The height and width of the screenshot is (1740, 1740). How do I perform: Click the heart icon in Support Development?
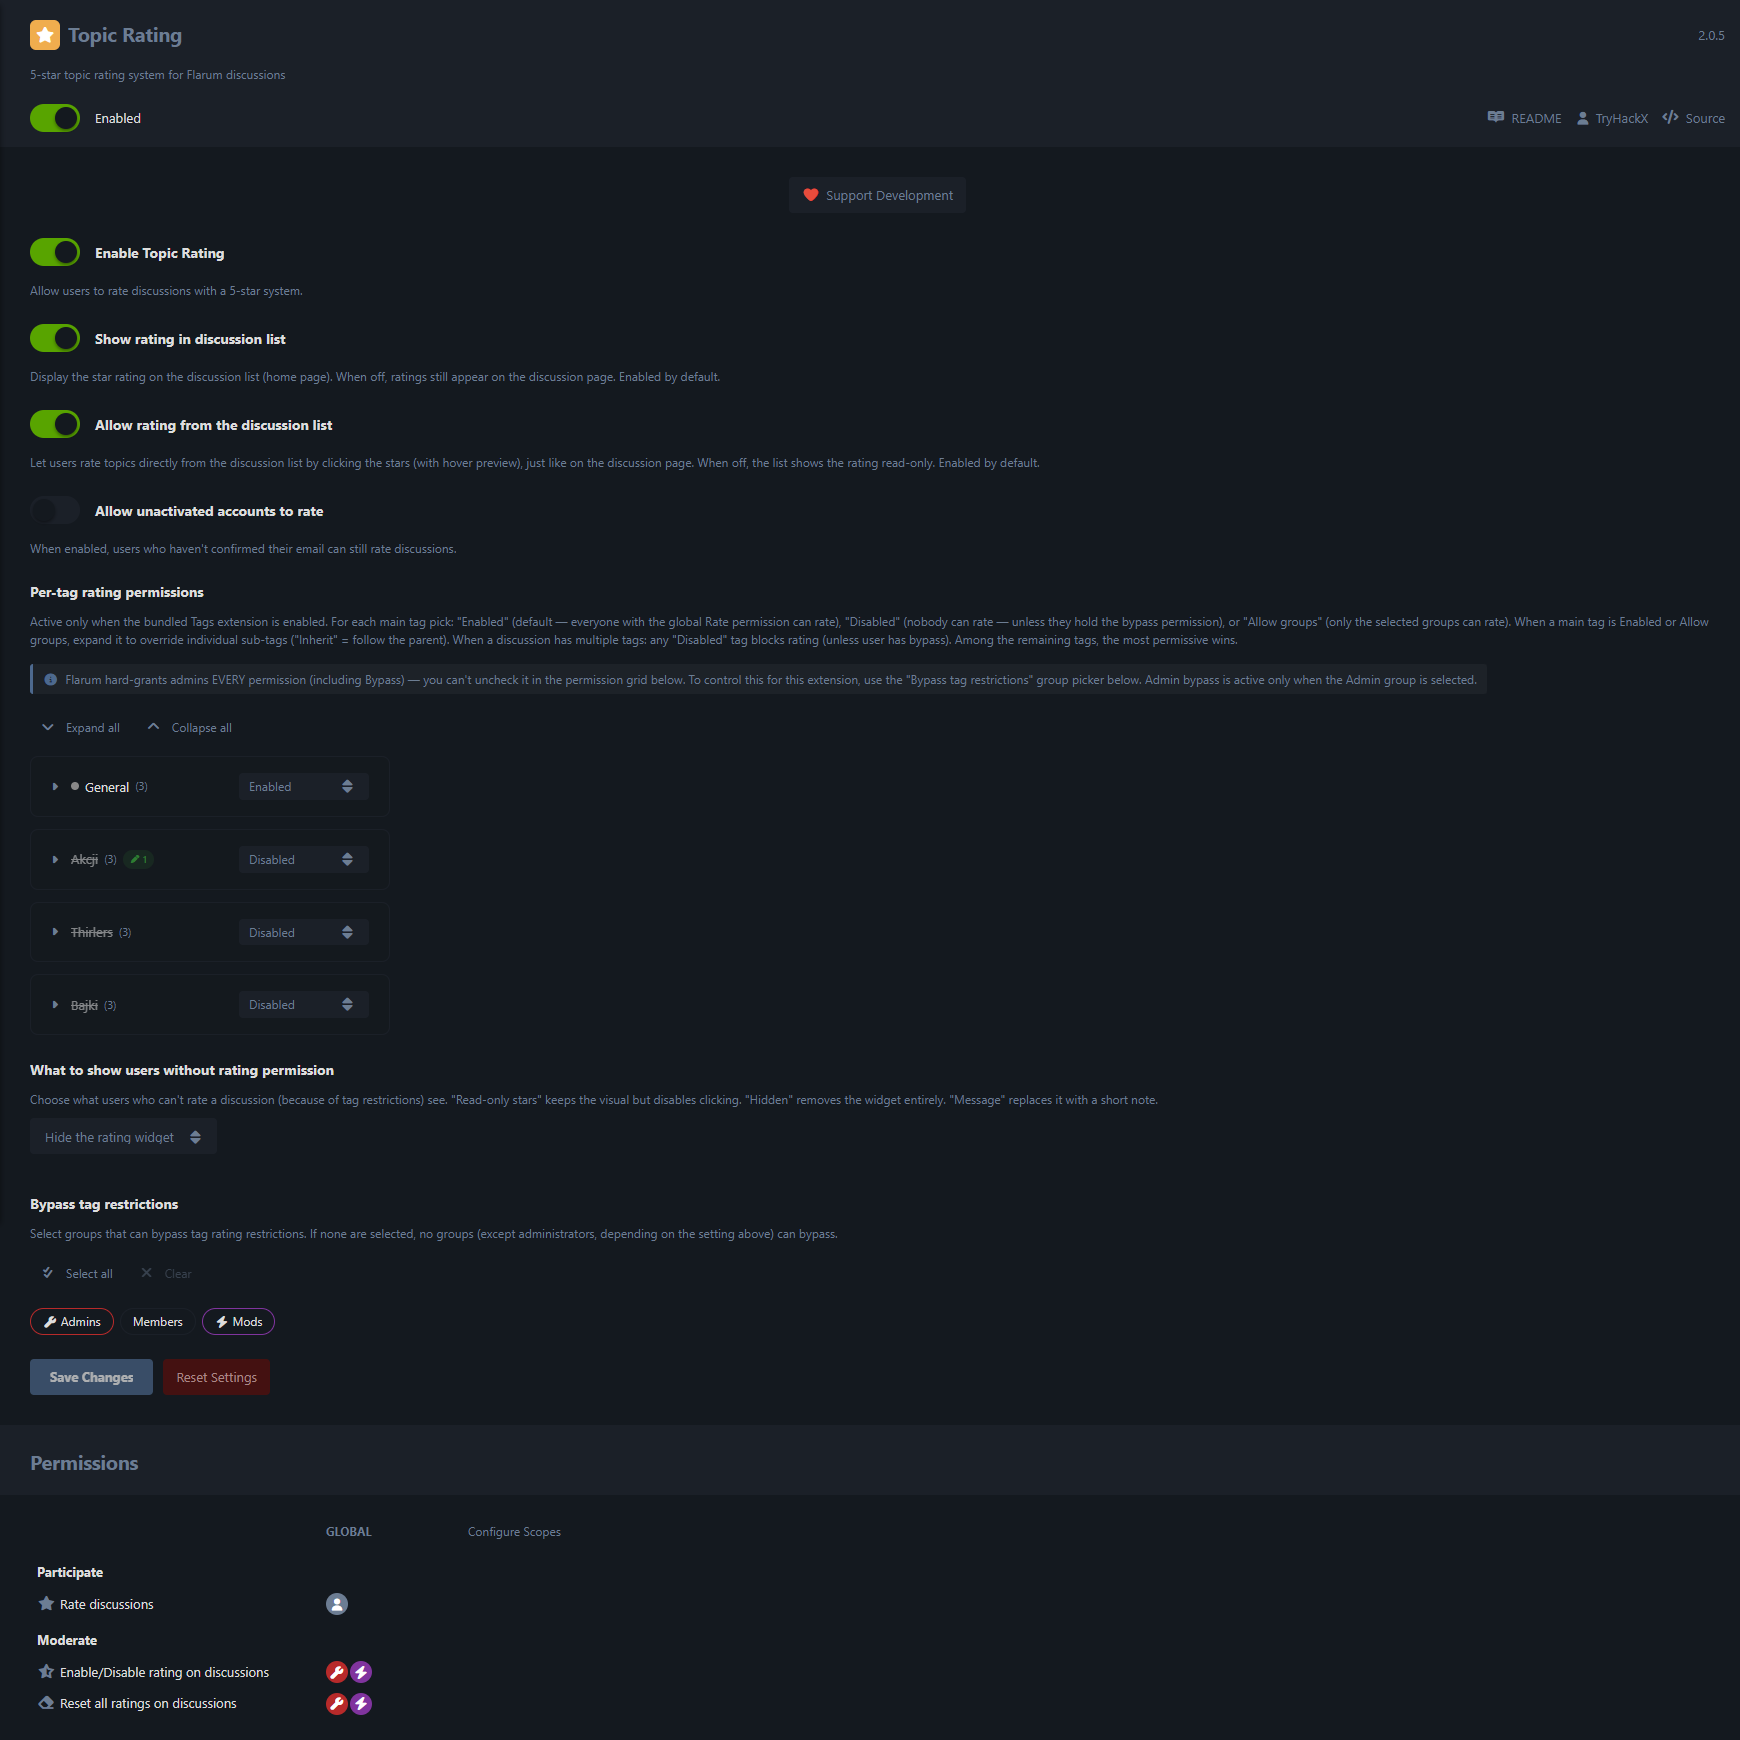click(x=811, y=195)
